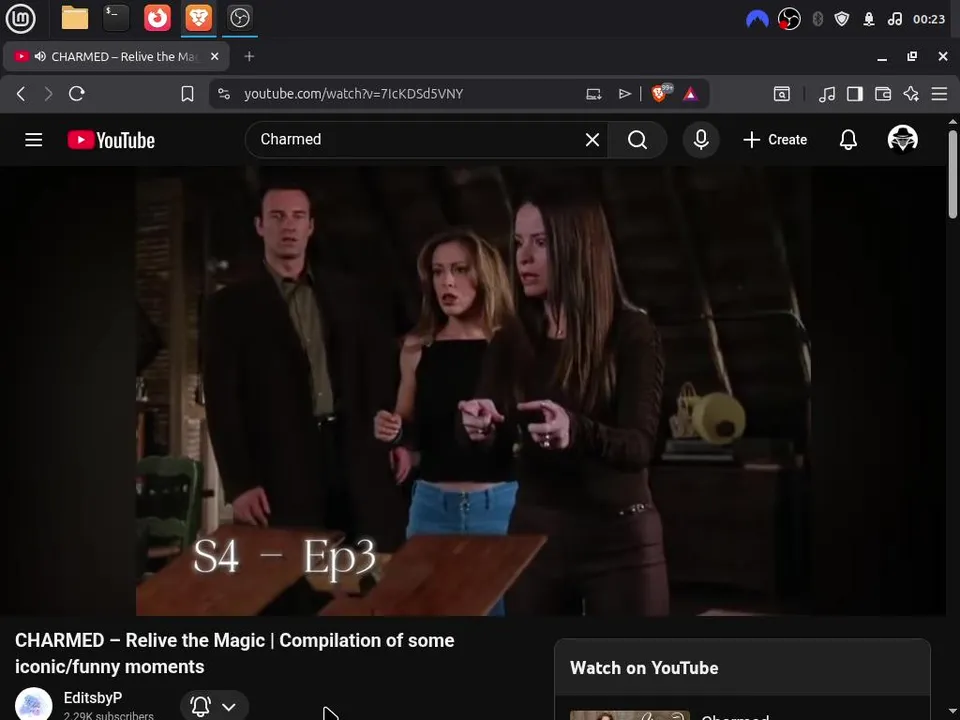This screenshot has height=720, width=960.
Task: Open Leo AI assistant star icon
Action: click(x=911, y=94)
